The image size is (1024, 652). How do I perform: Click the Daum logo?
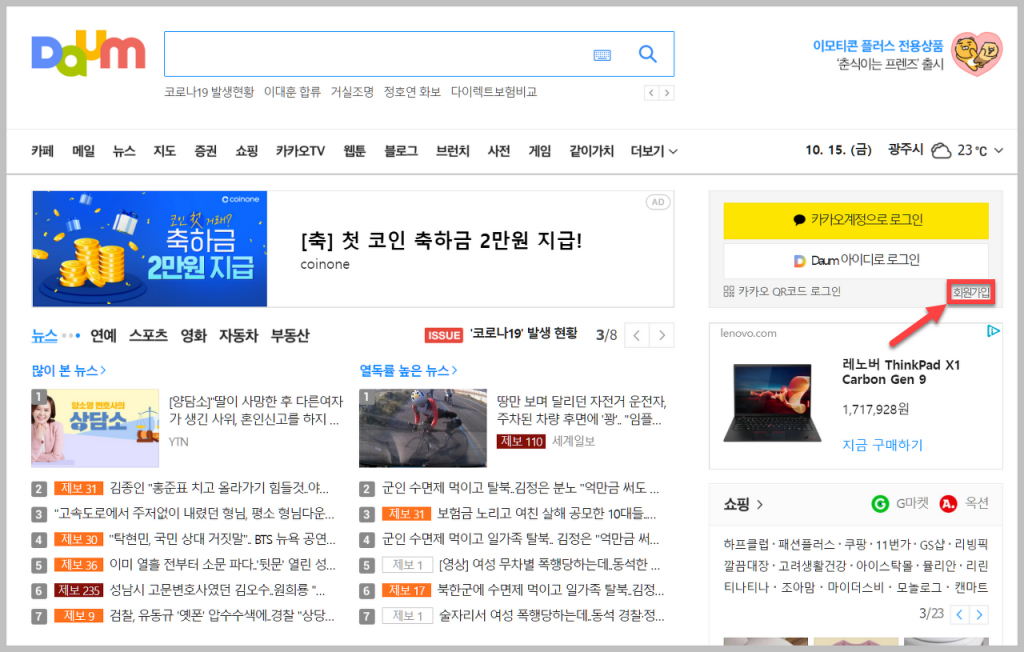click(88, 52)
